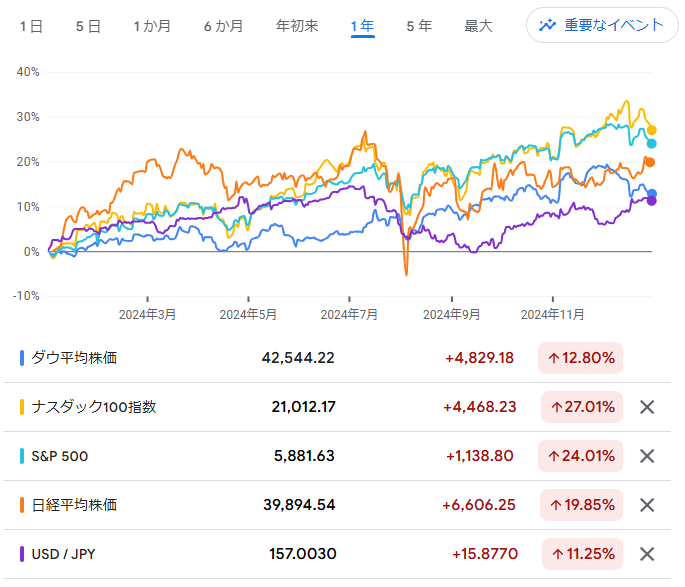This screenshot has height=587, width=685.
Task: Click the 42,544.22 price value
Action: 298,358
